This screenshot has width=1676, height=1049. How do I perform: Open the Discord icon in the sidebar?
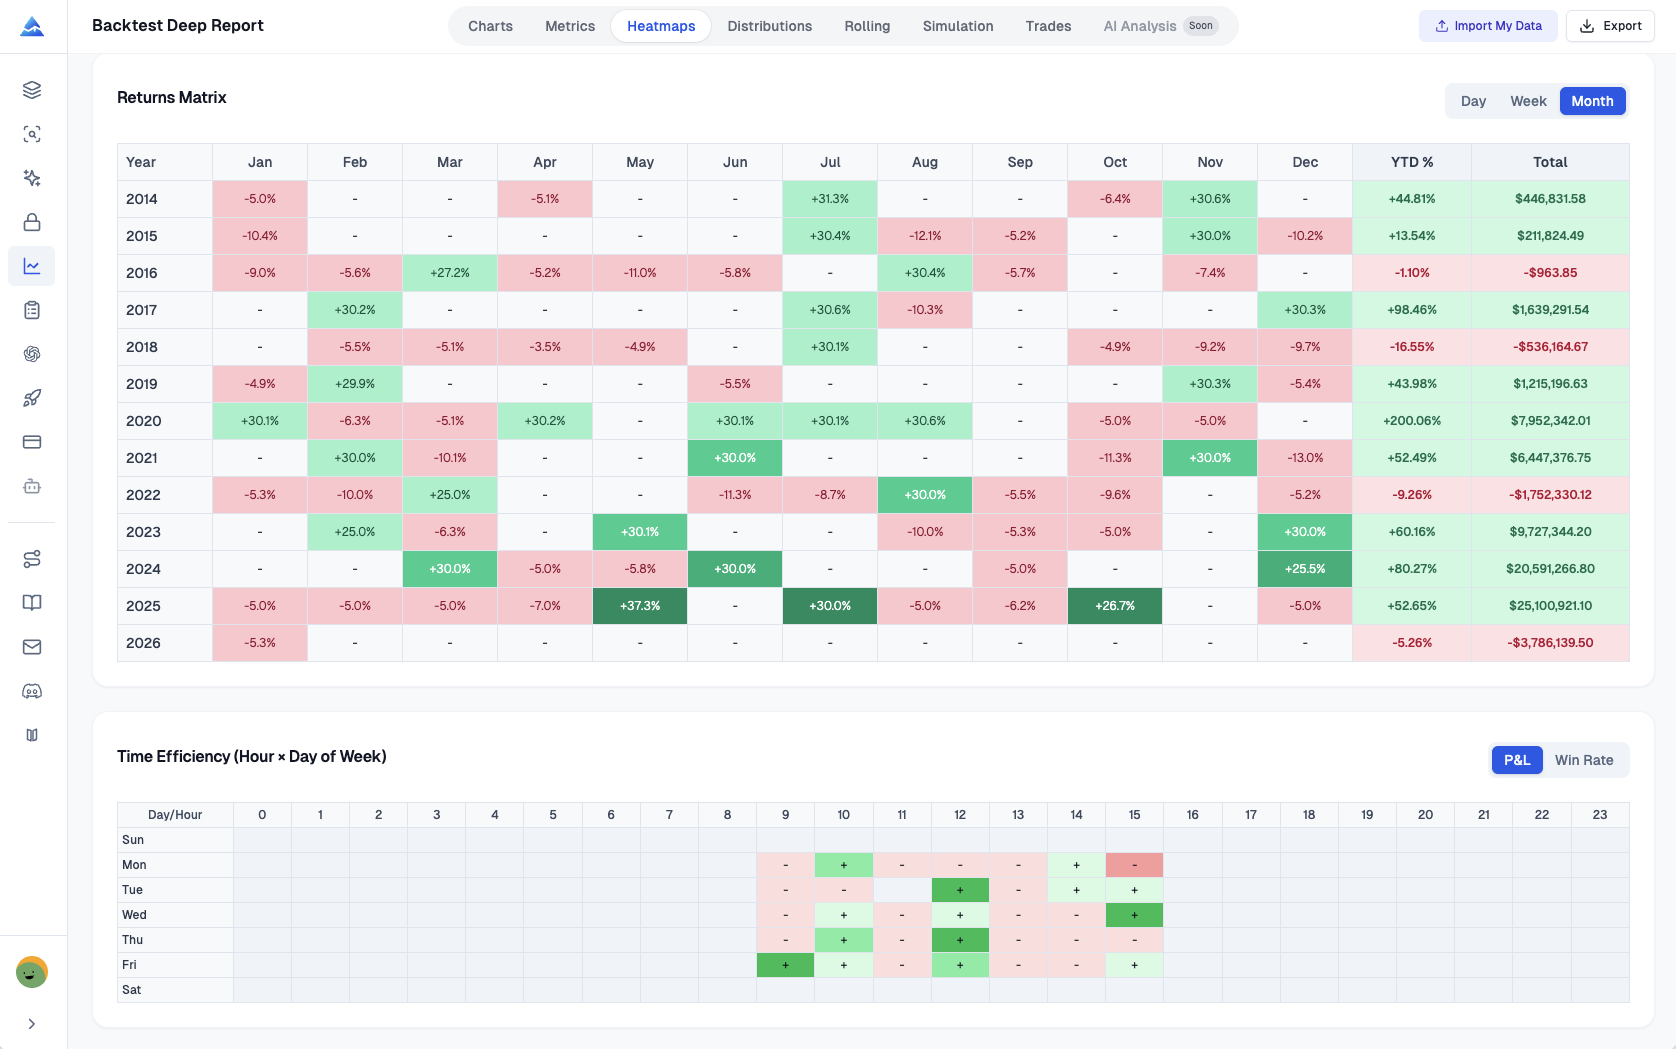point(31,691)
